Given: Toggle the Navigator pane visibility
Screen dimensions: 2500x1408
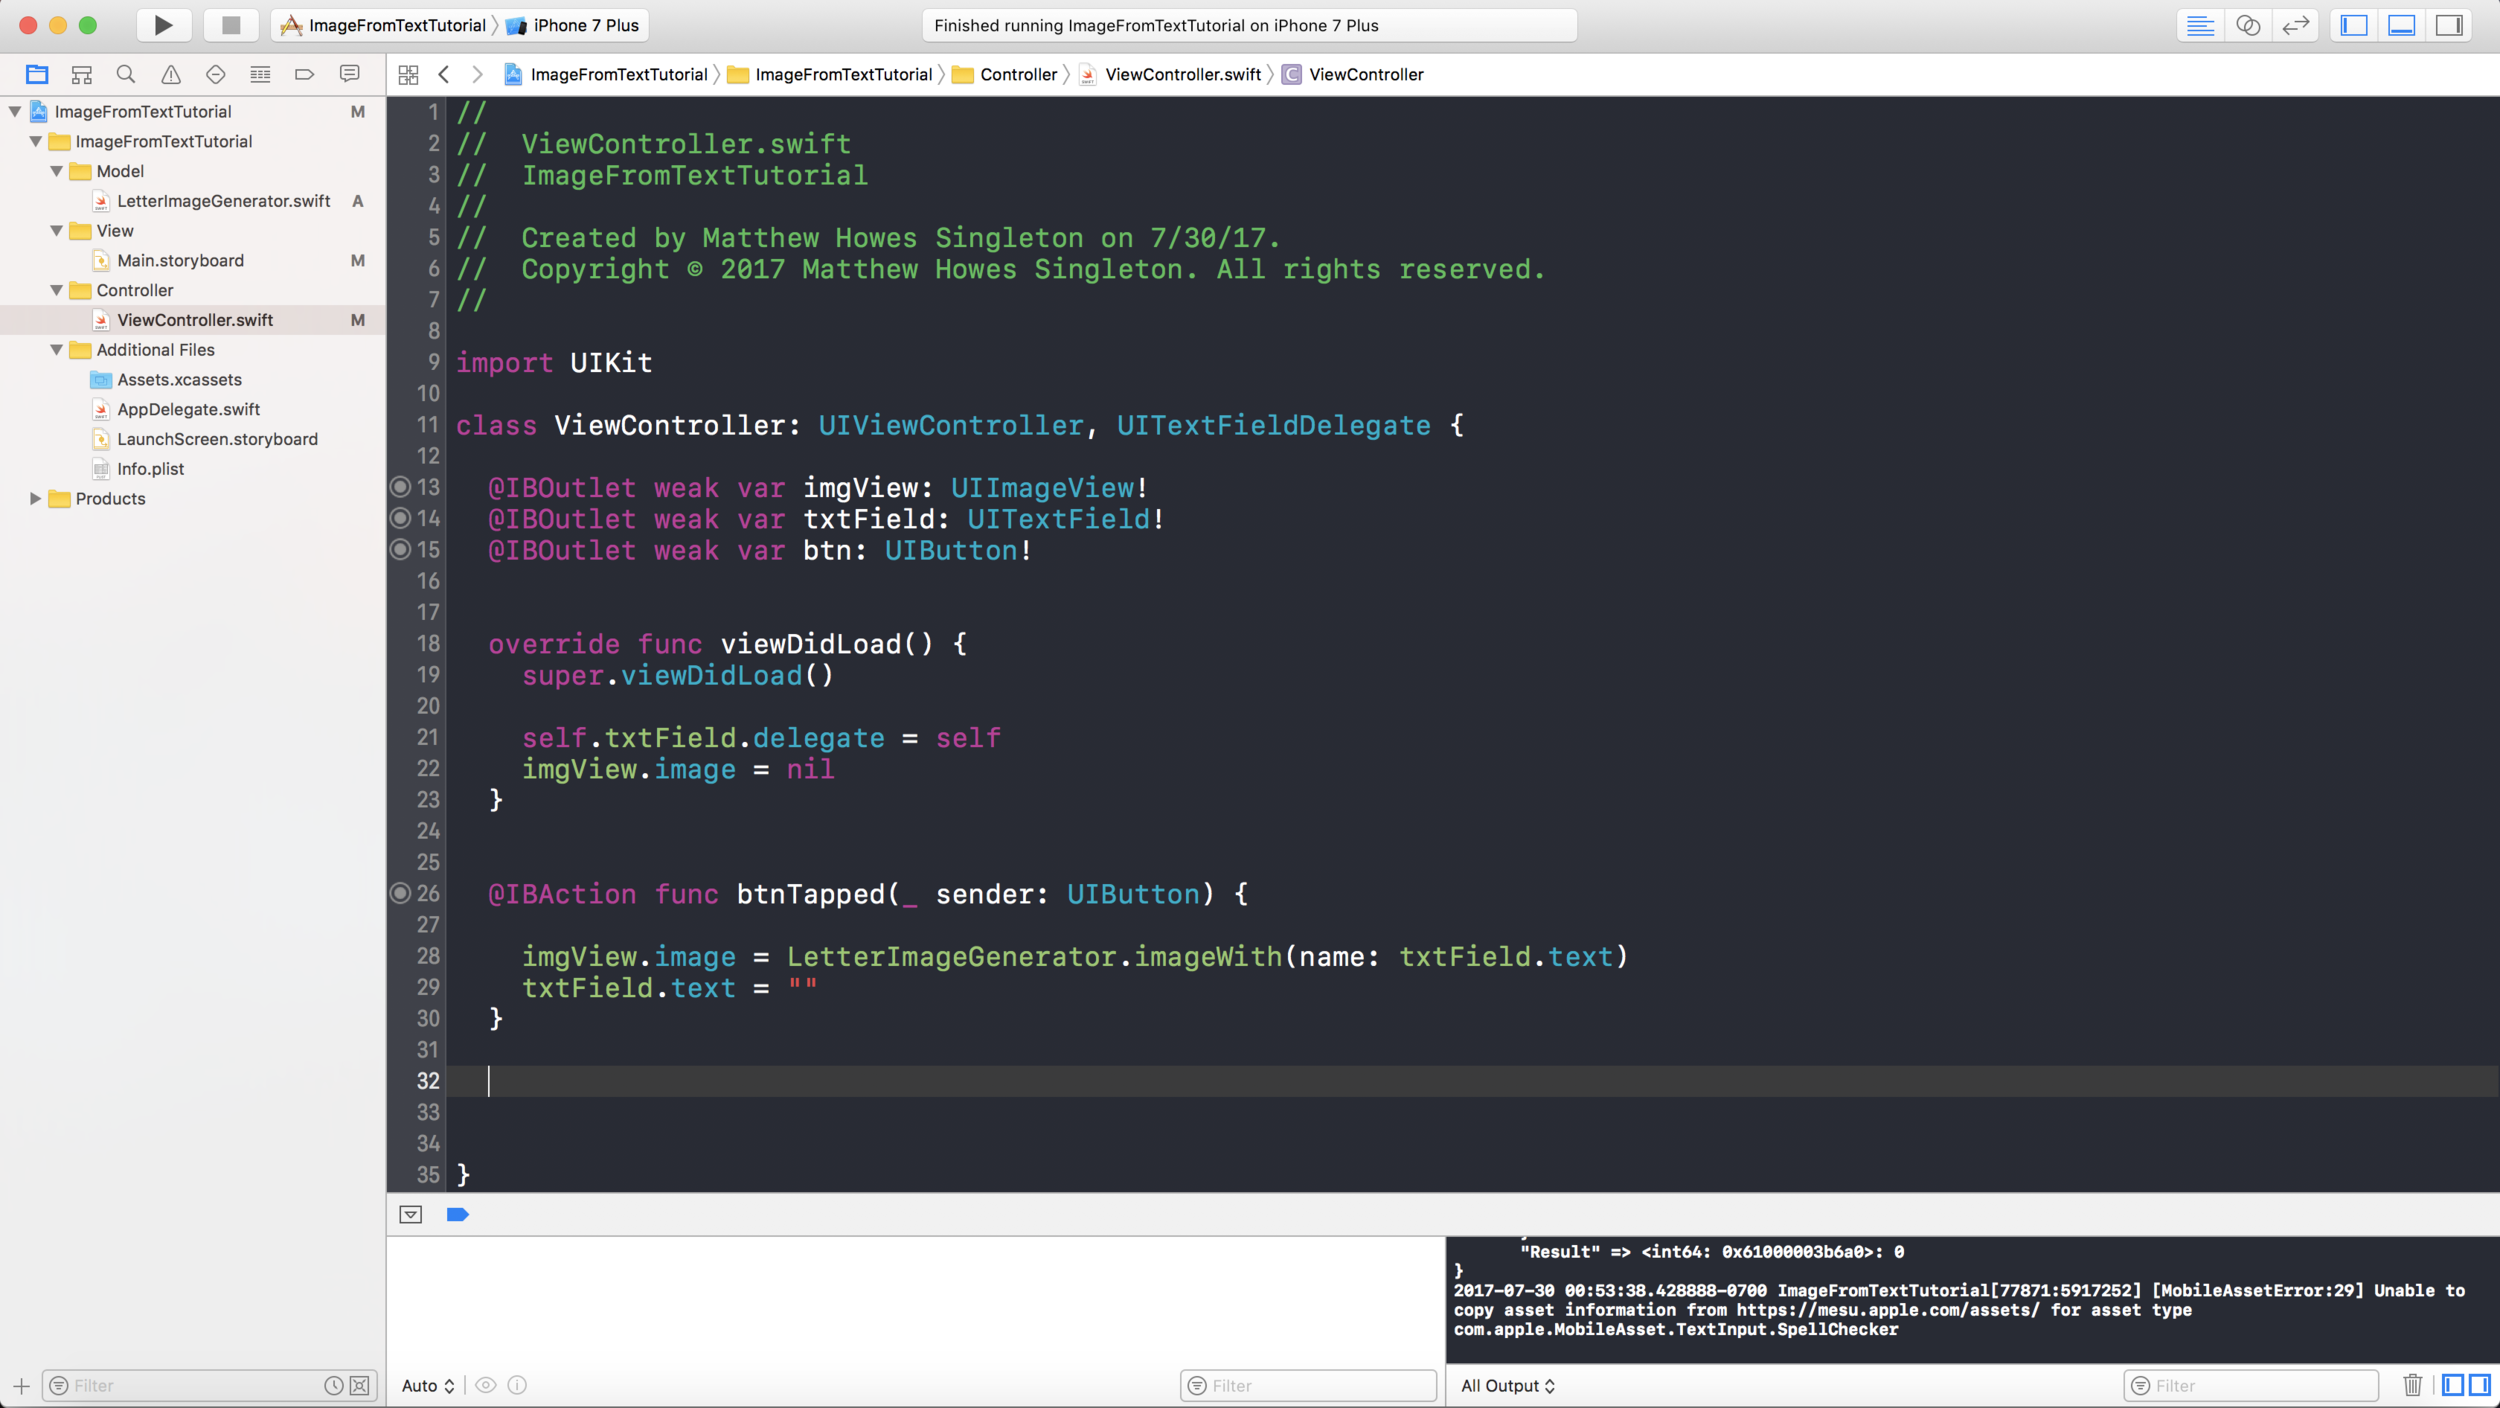Looking at the screenshot, I should coord(2354,25).
